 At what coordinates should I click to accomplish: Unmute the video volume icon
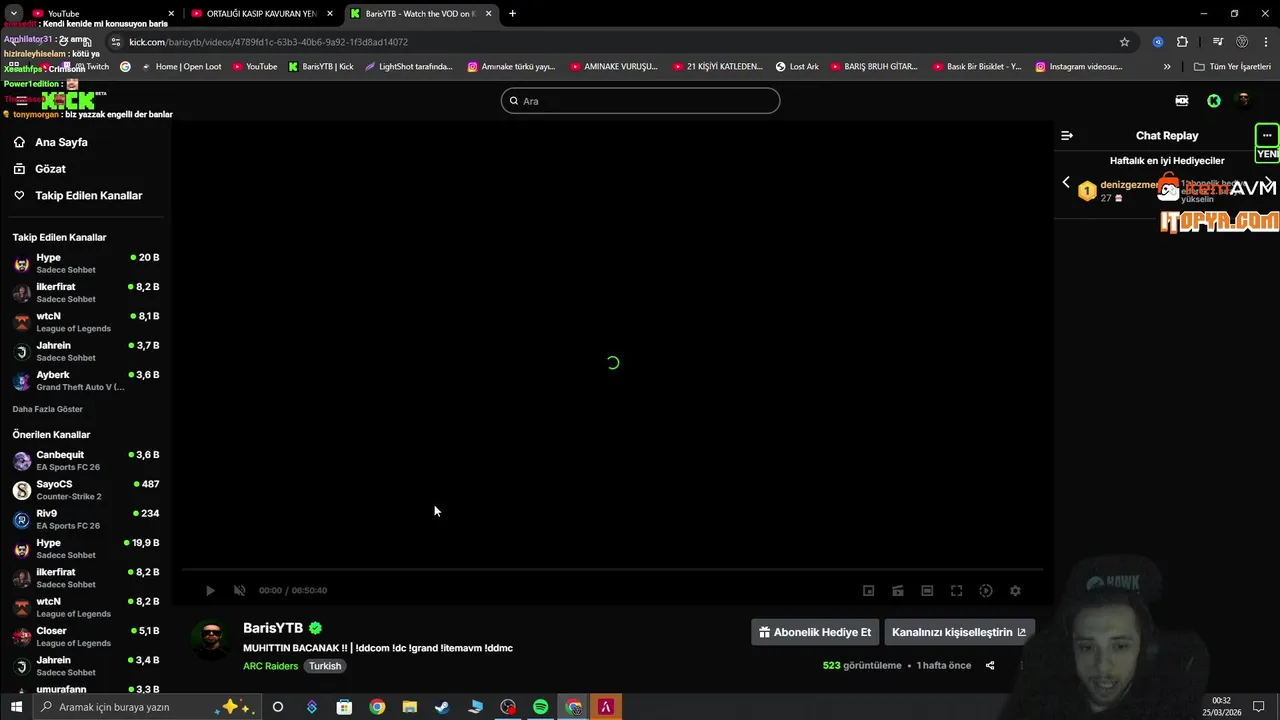[239, 591]
